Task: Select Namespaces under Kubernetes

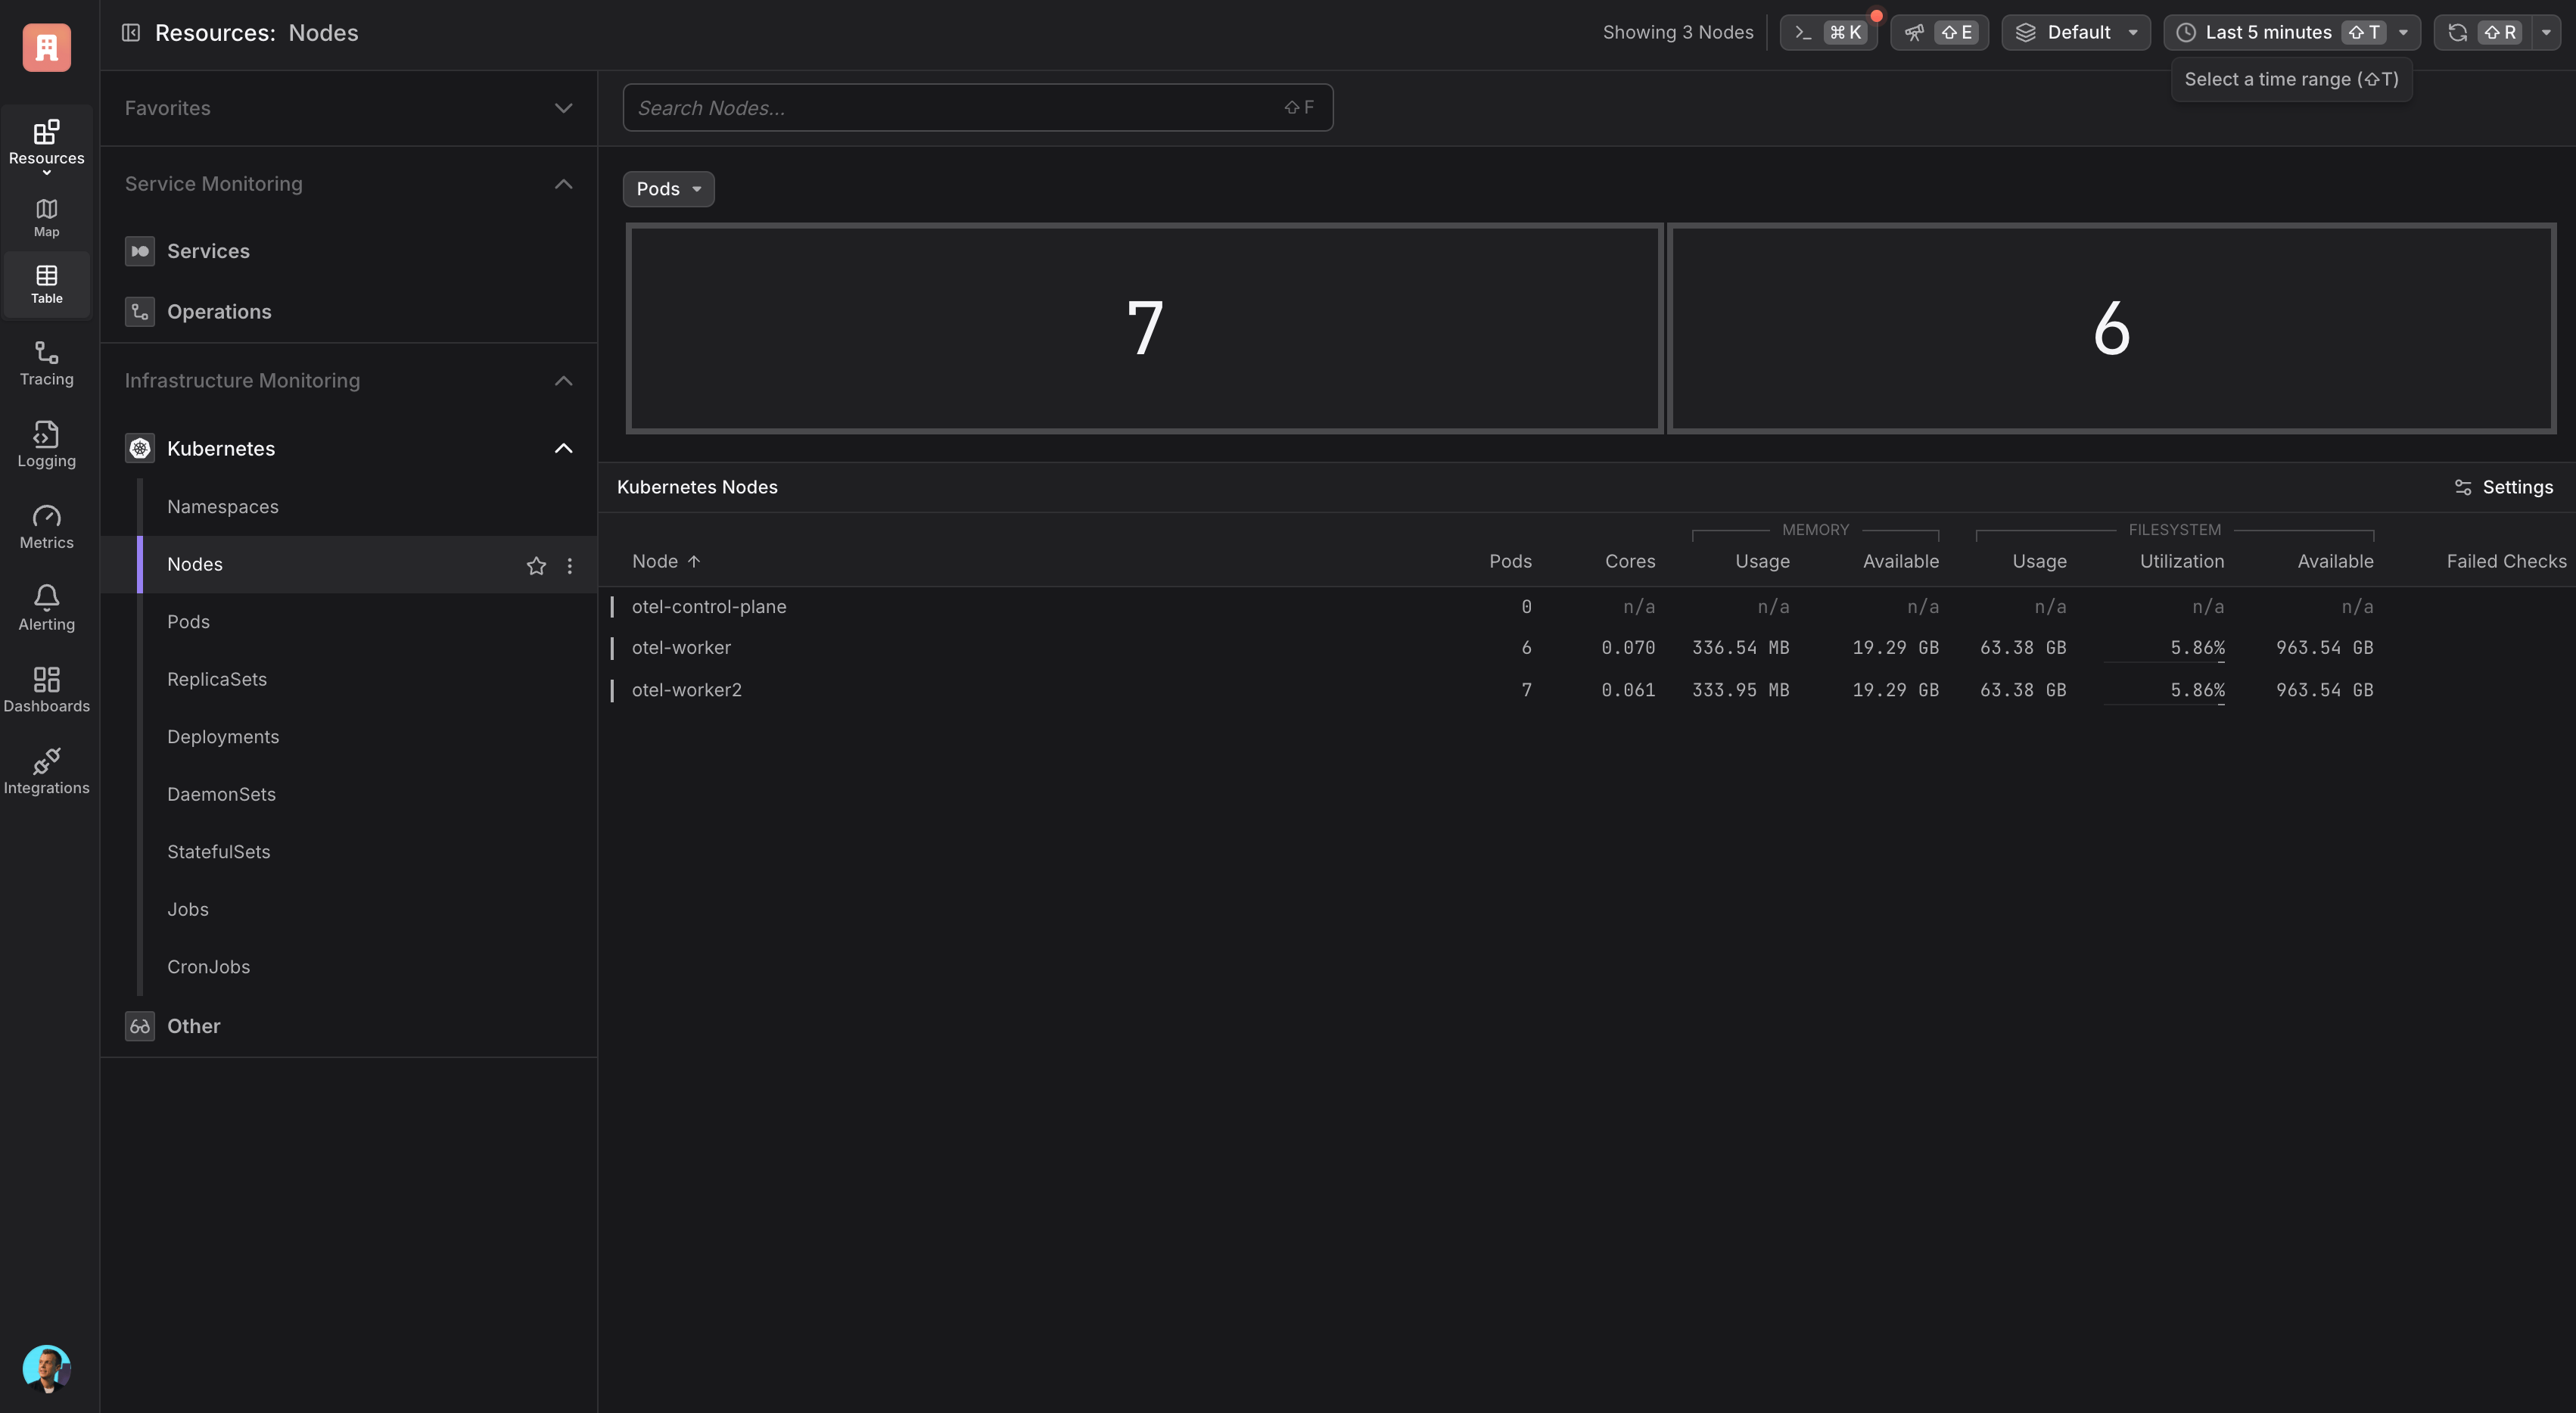Action: click(223, 507)
